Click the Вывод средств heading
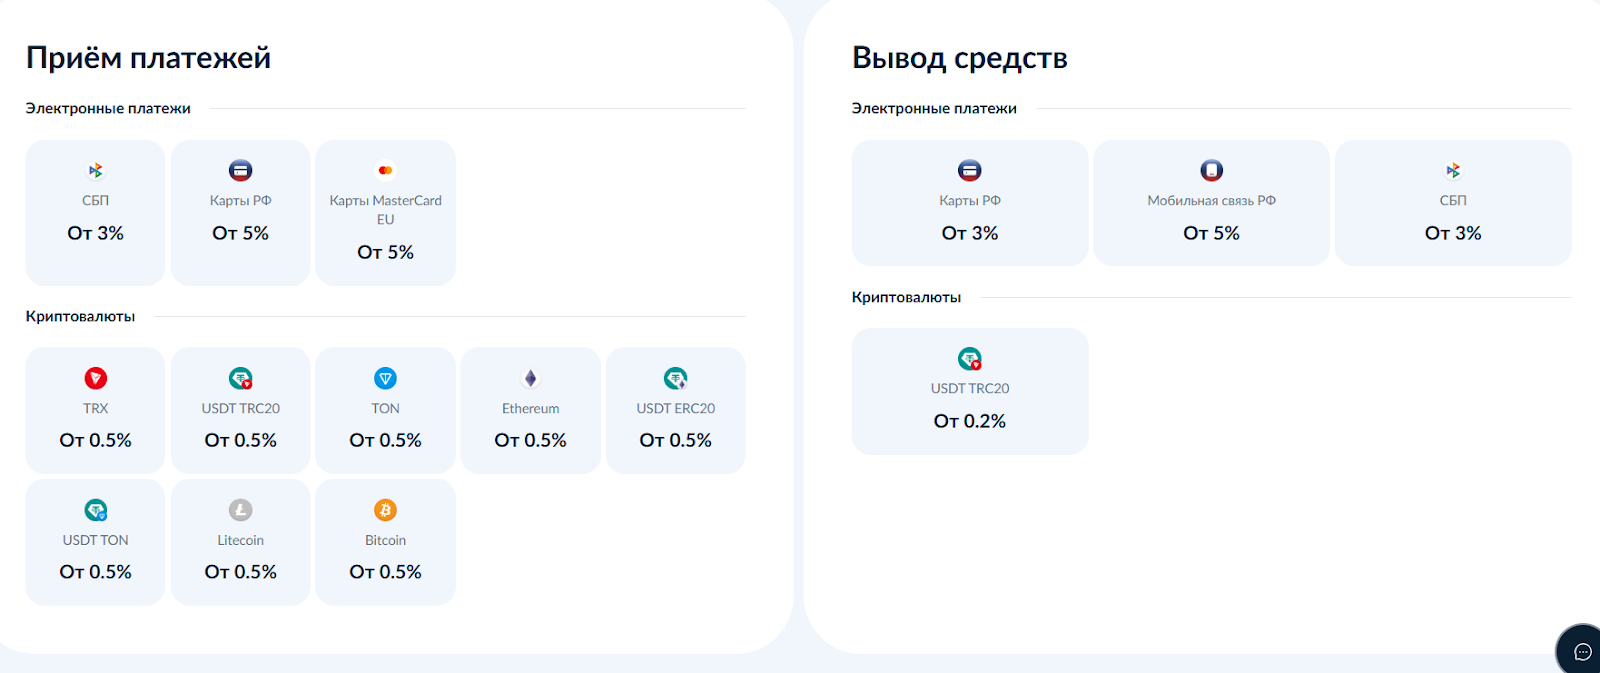Screen dimensions: 1600x673 click(959, 58)
